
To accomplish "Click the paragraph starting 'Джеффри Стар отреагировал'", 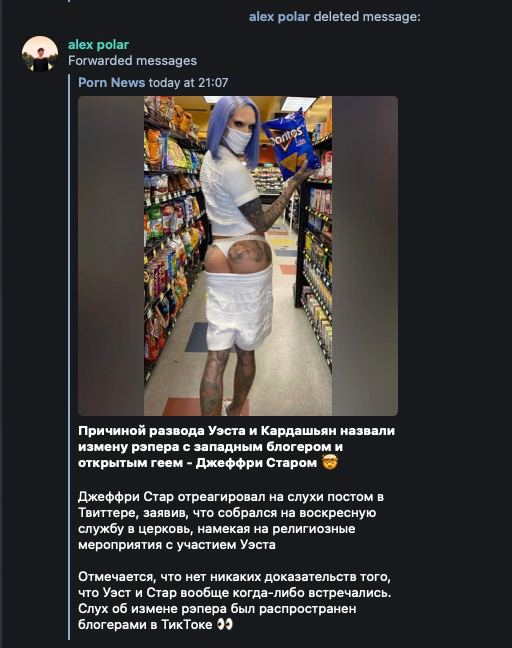I will coord(231,520).
